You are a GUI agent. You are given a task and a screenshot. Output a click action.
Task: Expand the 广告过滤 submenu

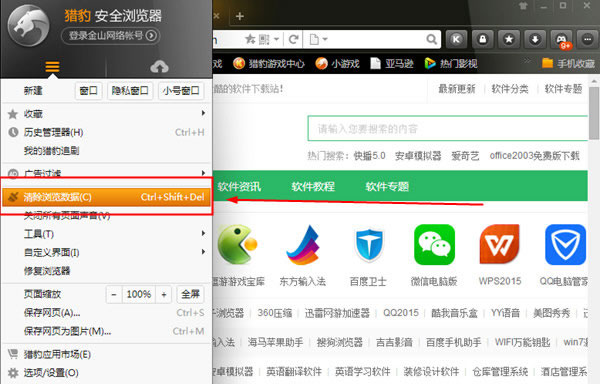(x=106, y=173)
